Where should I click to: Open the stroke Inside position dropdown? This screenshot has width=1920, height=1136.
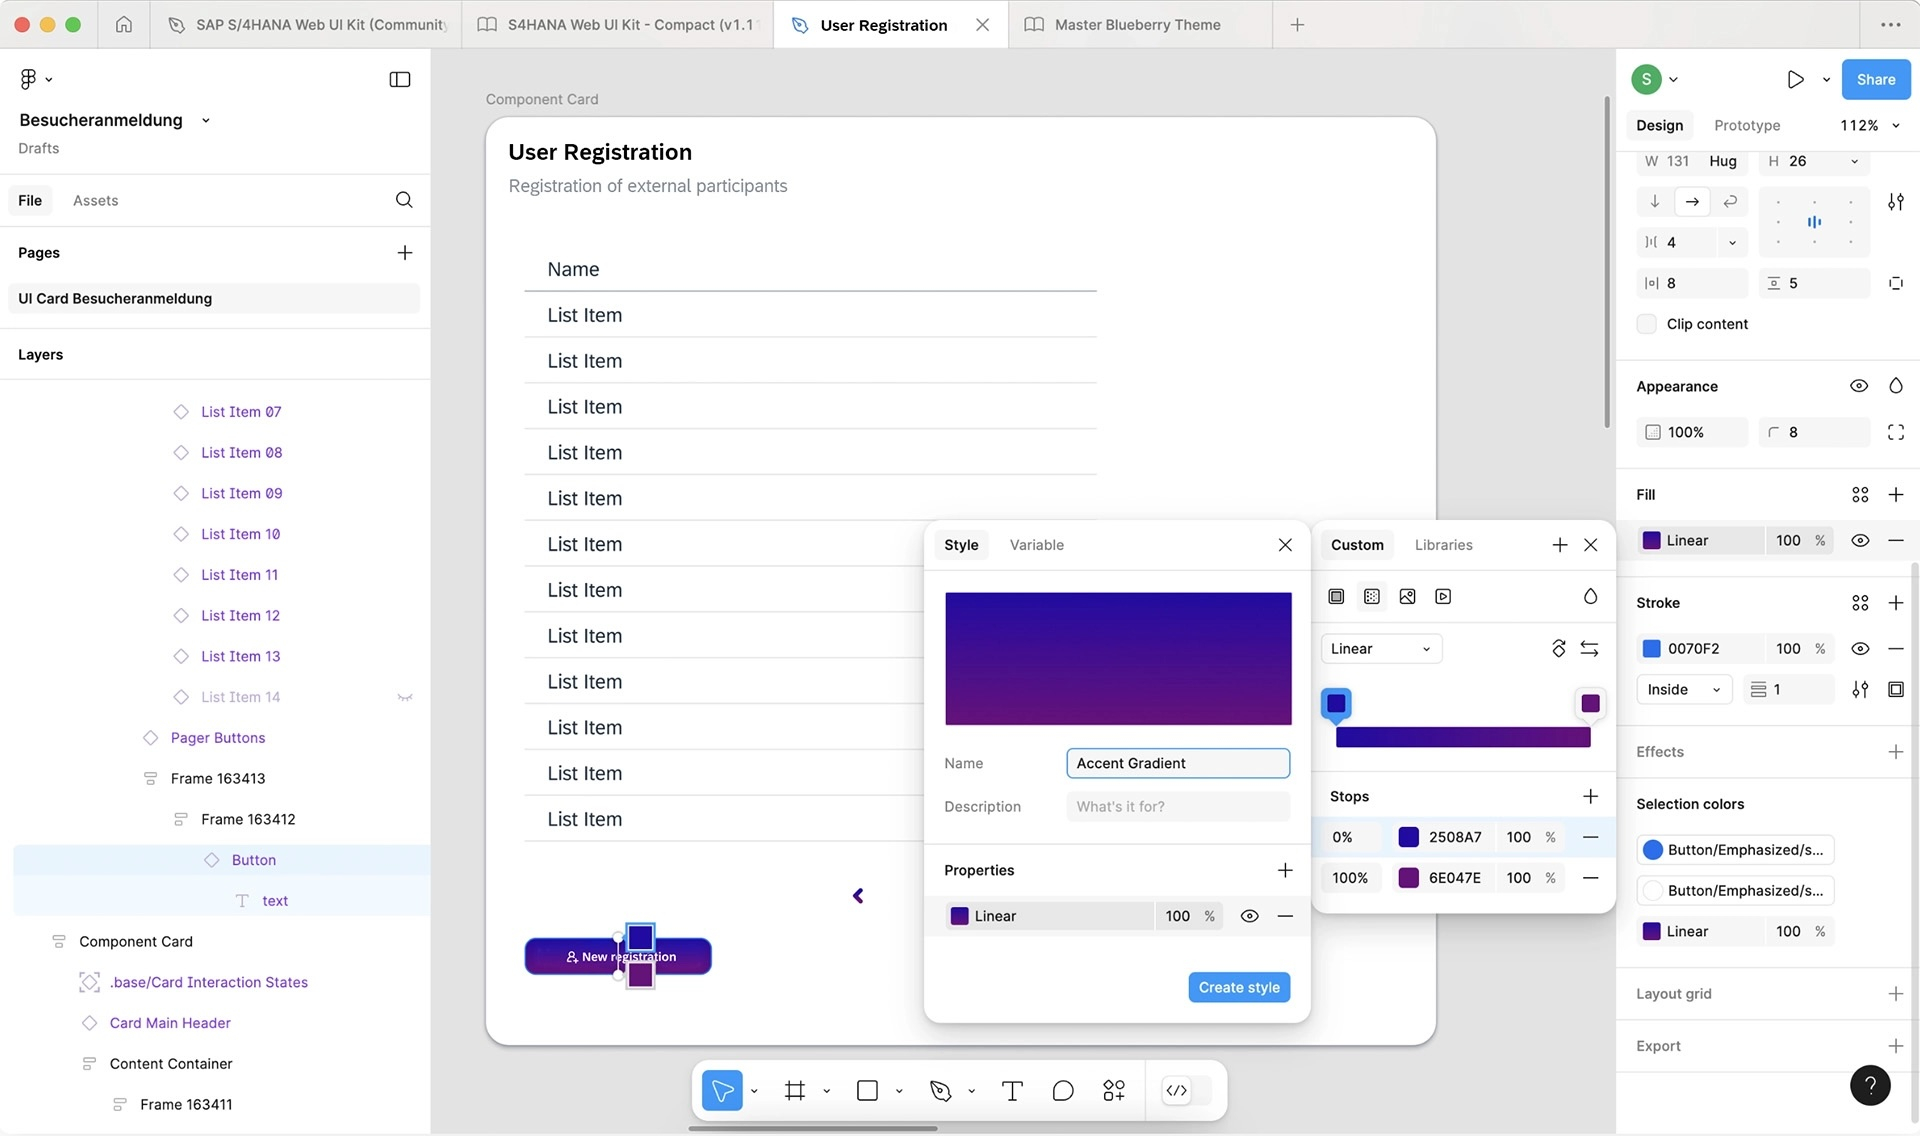click(x=1684, y=690)
